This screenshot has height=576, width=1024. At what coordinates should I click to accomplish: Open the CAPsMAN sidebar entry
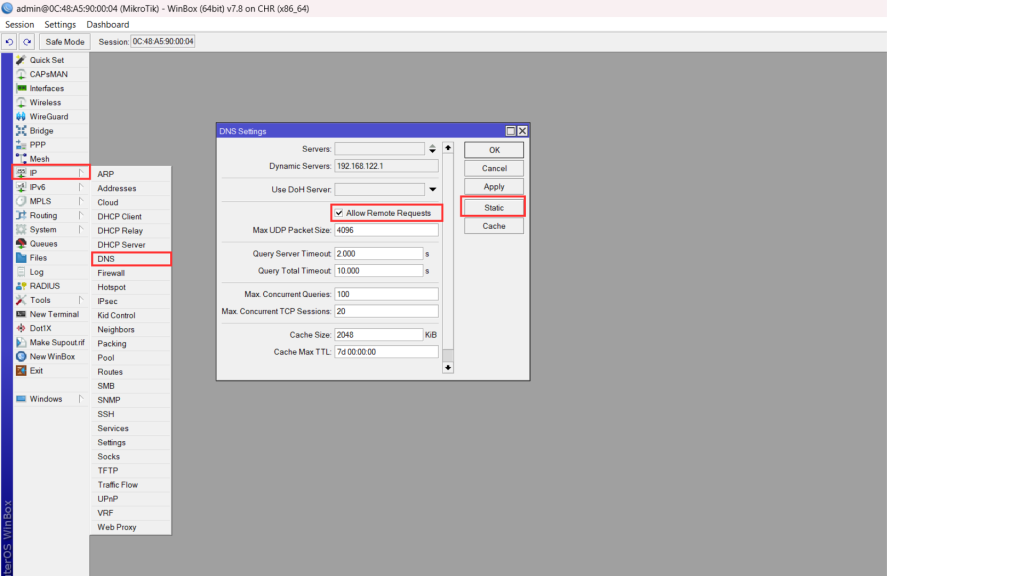46,74
